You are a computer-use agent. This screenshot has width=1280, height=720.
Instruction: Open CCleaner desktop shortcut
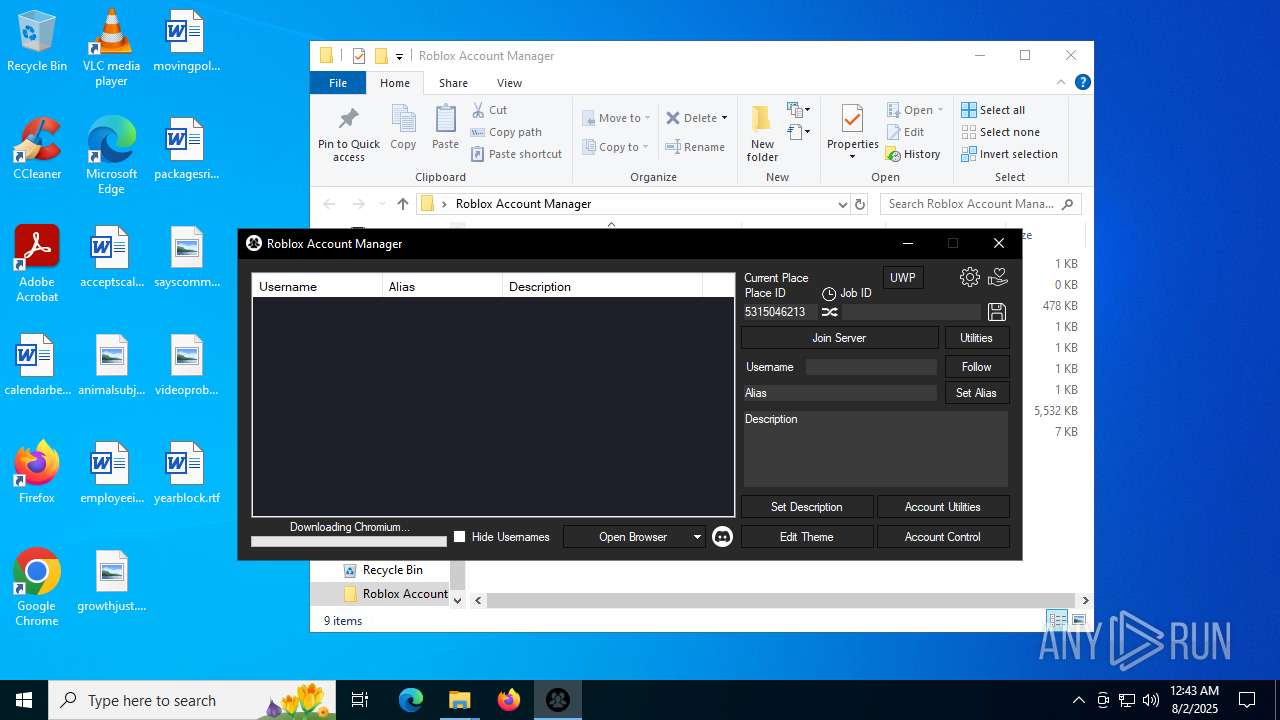pos(37,148)
